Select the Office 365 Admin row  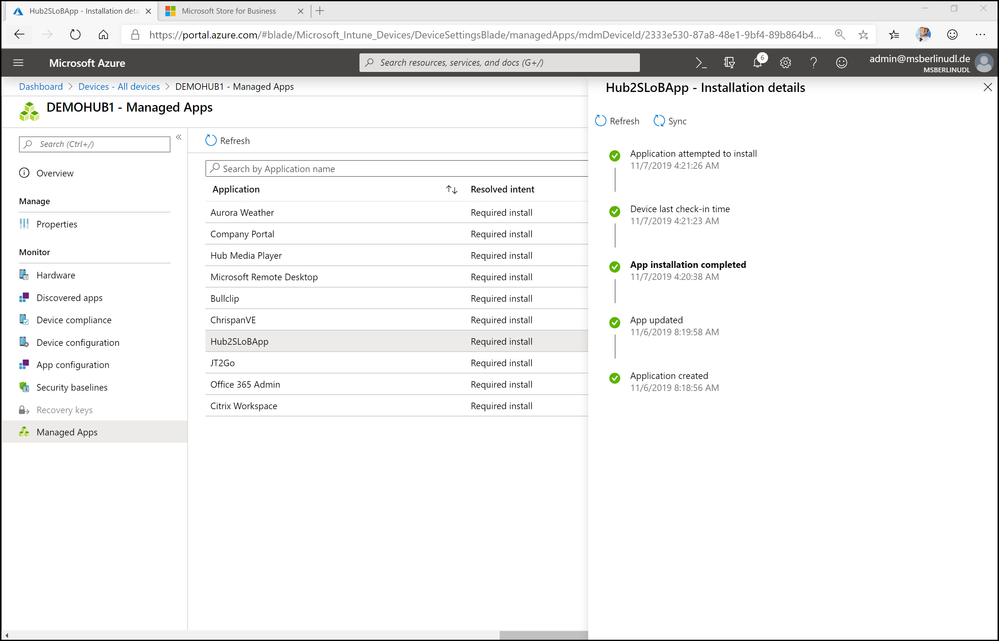coord(396,384)
